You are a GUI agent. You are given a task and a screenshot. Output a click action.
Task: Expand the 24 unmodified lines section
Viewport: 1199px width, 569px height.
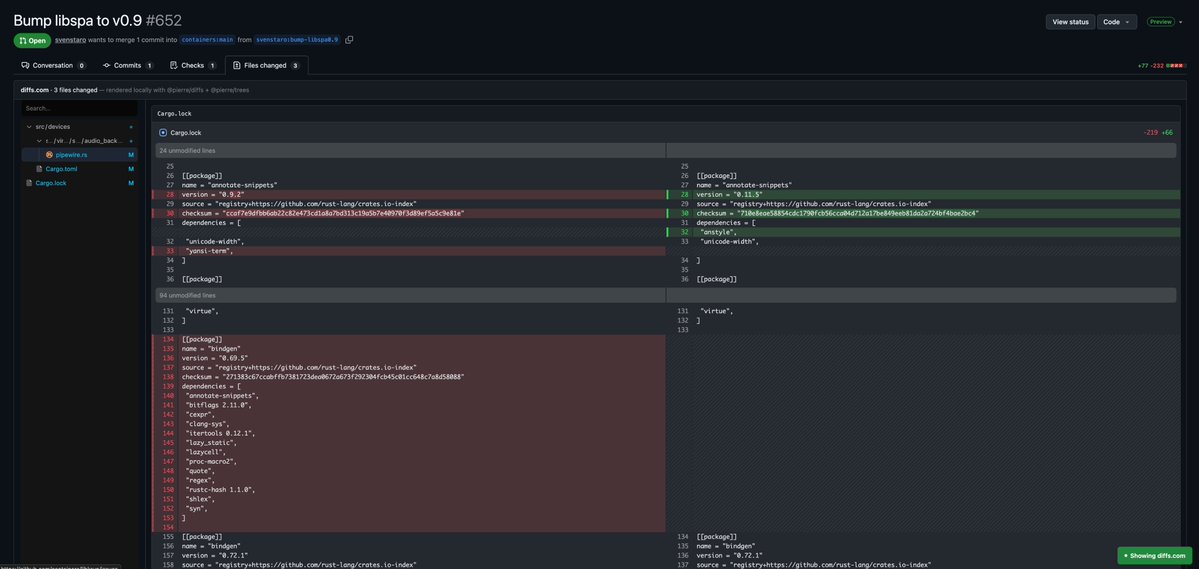(x=409, y=151)
